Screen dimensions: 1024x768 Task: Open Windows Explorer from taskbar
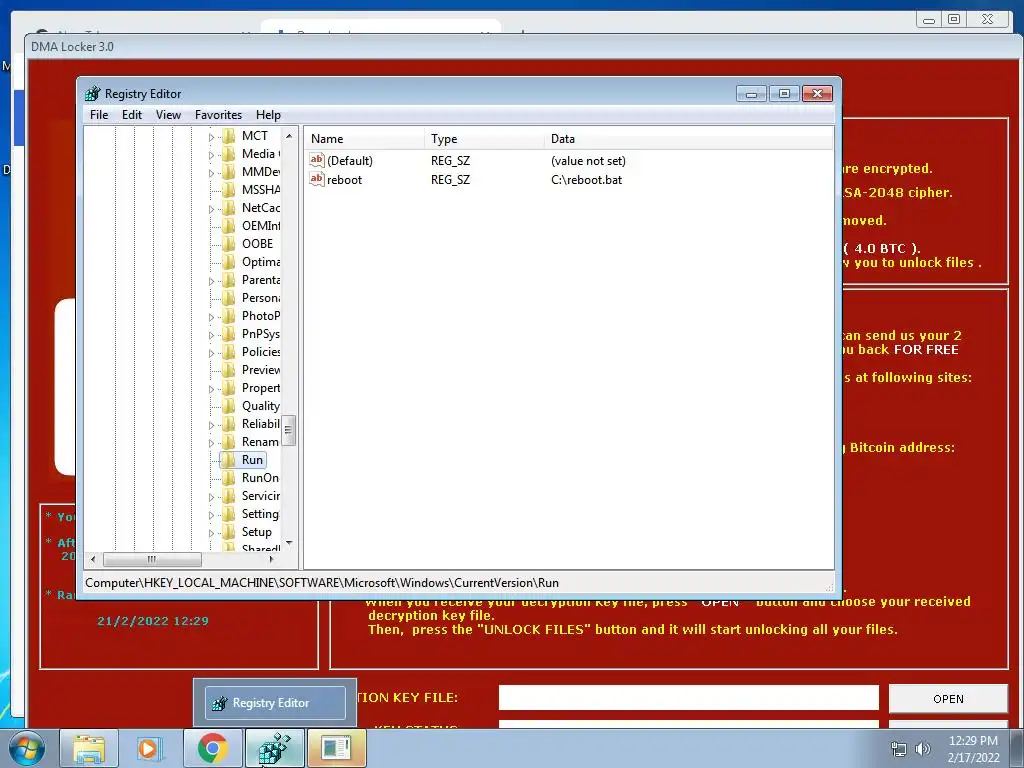89,748
